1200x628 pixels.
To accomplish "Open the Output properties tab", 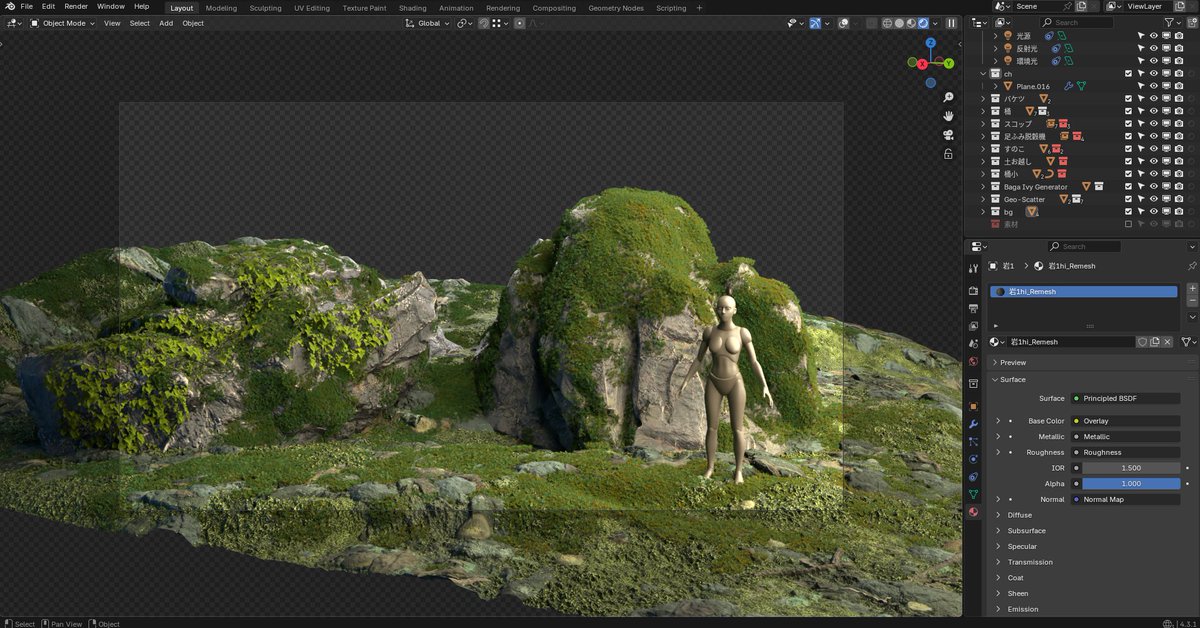I will tap(973, 309).
